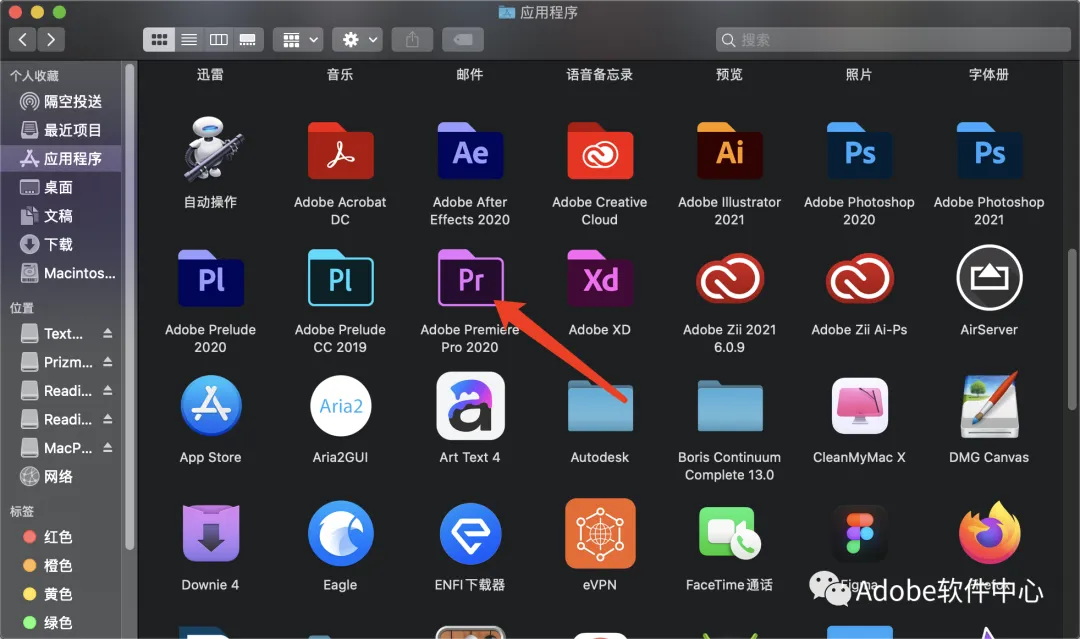Select the 迅雷 app label
This screenshot has height=639, width=1080.
(x=210, y=74)
